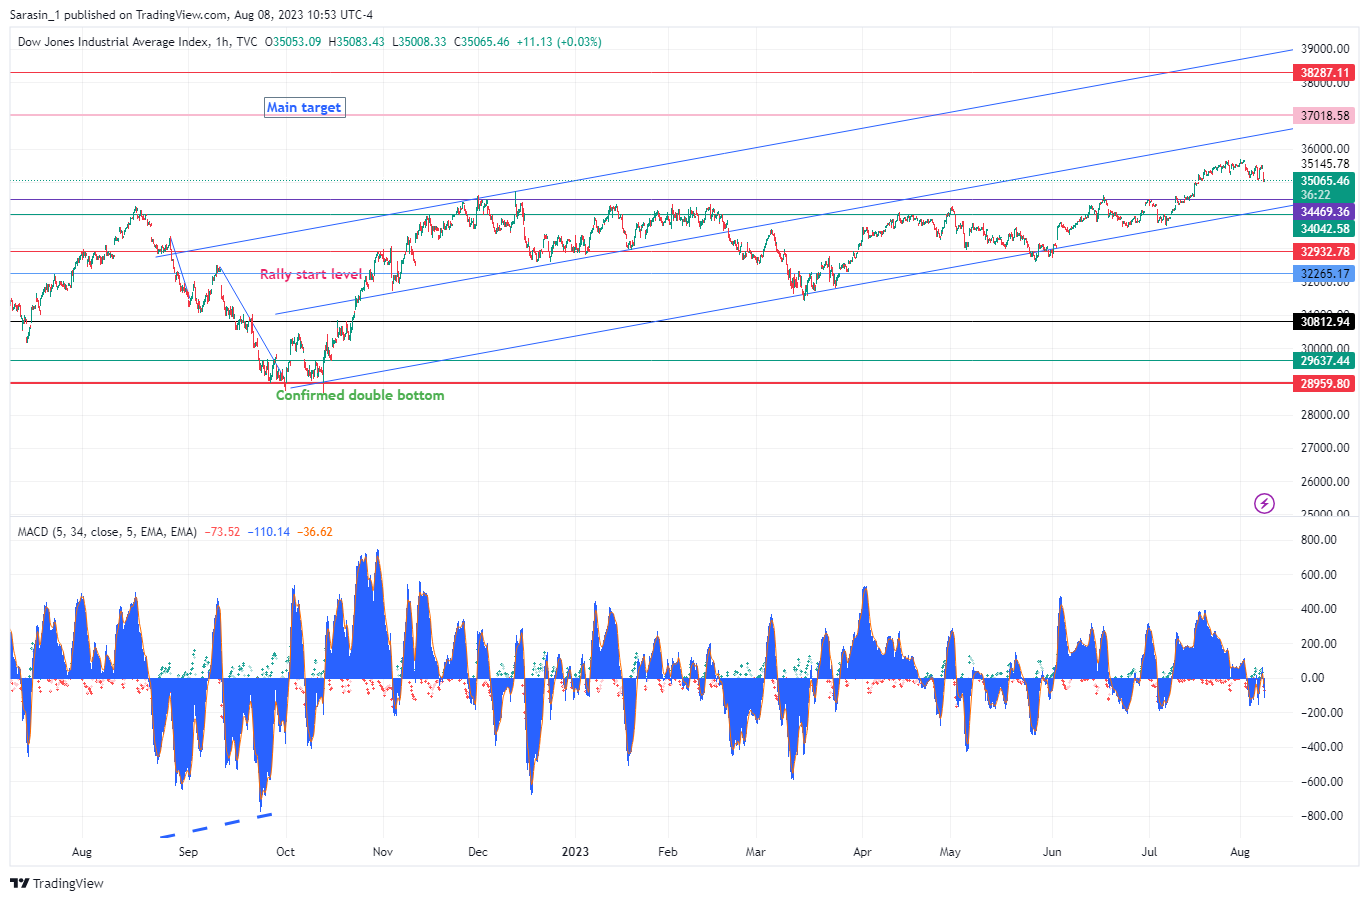Select the green 34042.58 price label
Screen dimensions: 1369x901
coord(1324,229)
